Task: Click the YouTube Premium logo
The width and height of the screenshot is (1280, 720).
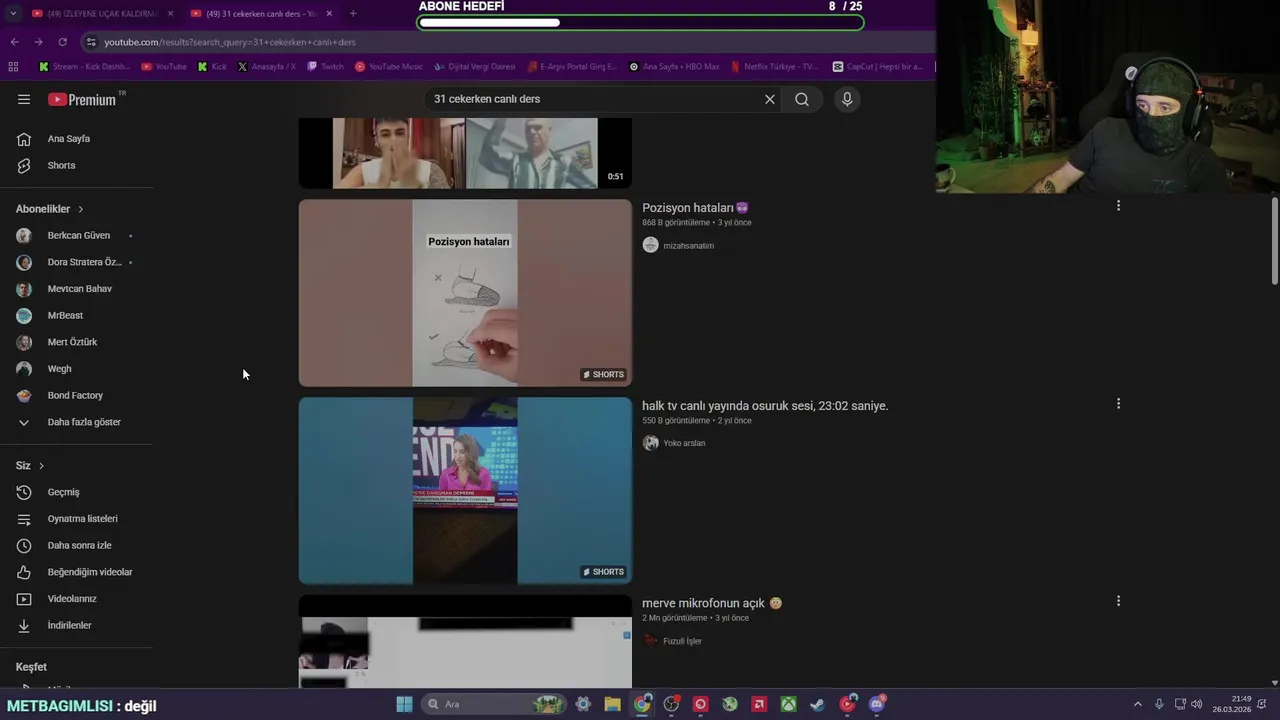Action: (84, 99)
